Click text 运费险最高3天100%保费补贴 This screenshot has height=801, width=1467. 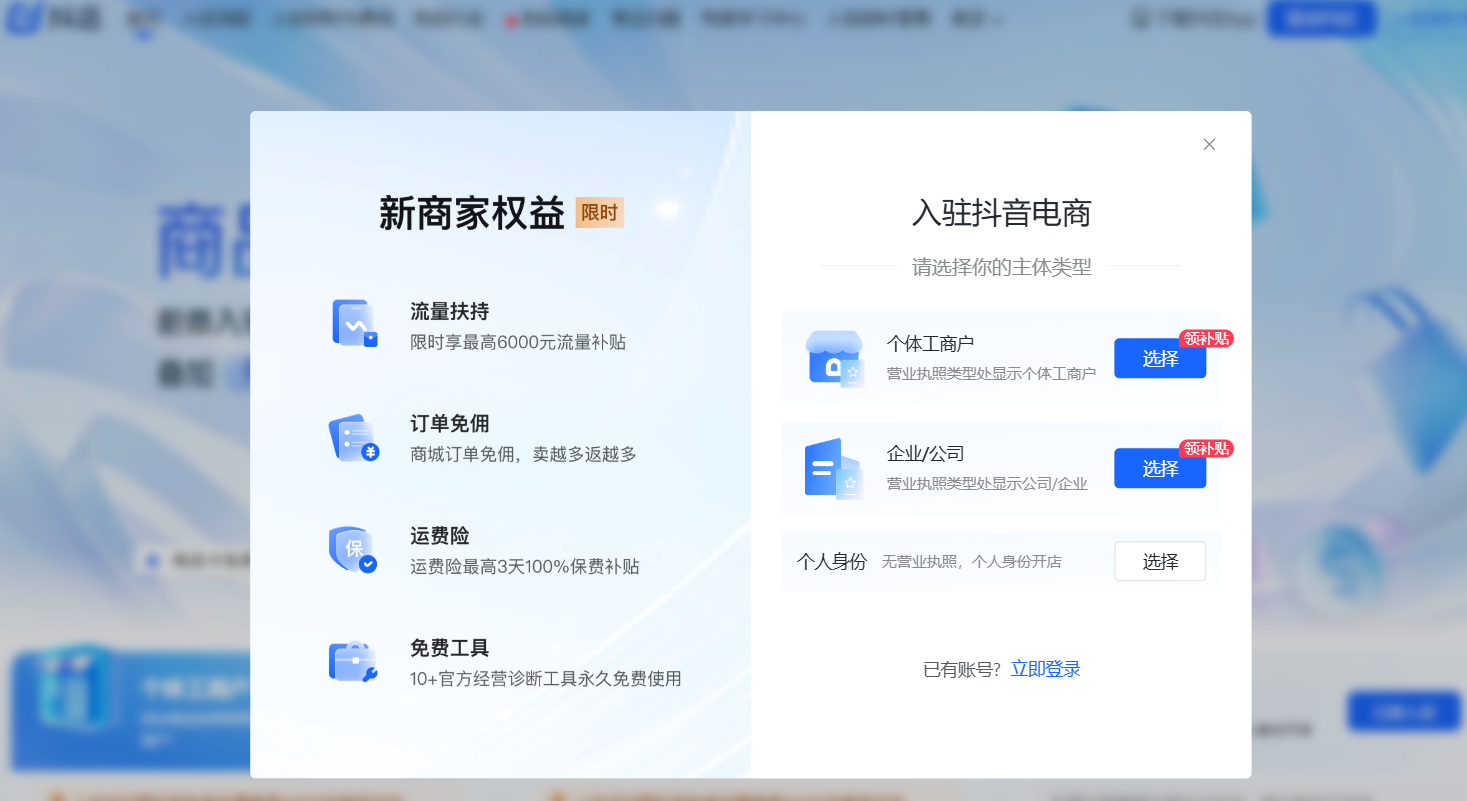pos(525,566)
